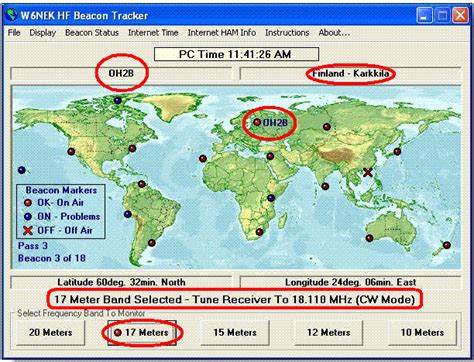
Task: Click the Pass 3 text on the map
Action: [33, 246]
